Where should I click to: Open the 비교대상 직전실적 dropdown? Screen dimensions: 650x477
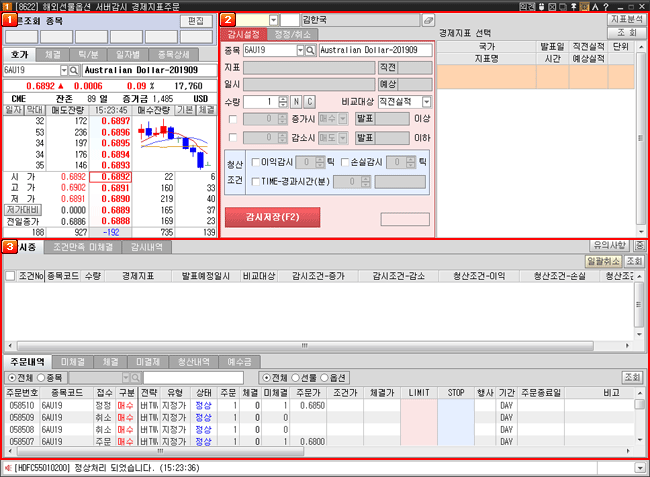[x=427, y=102]
